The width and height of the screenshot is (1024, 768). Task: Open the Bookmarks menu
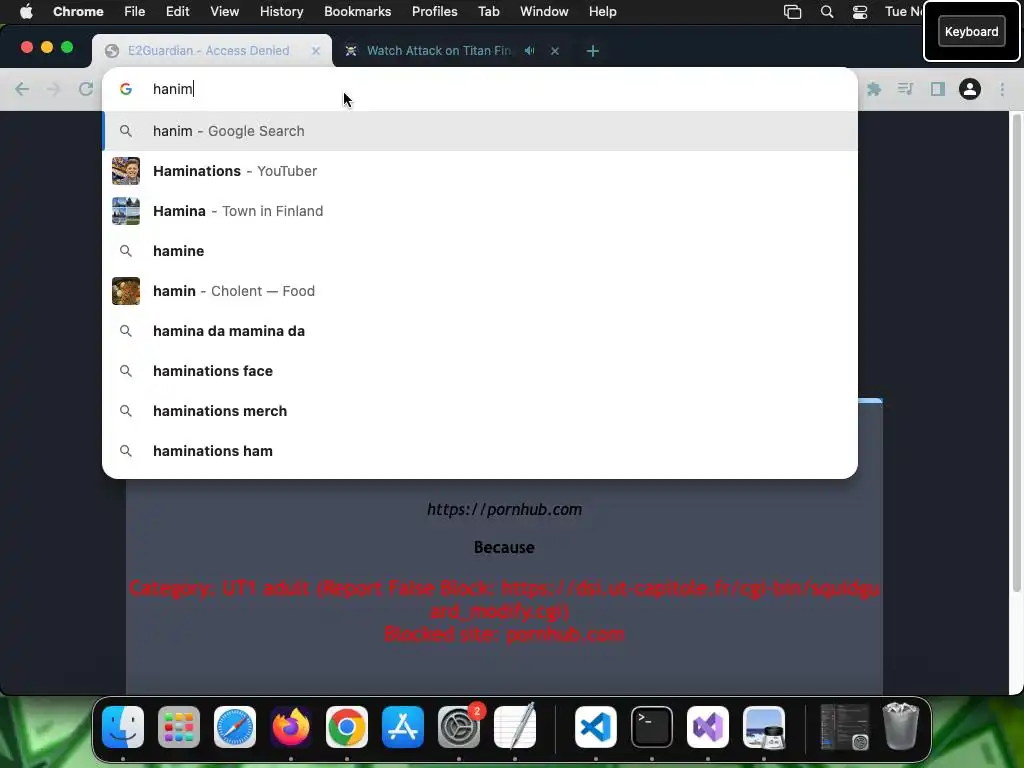(357, 12)
